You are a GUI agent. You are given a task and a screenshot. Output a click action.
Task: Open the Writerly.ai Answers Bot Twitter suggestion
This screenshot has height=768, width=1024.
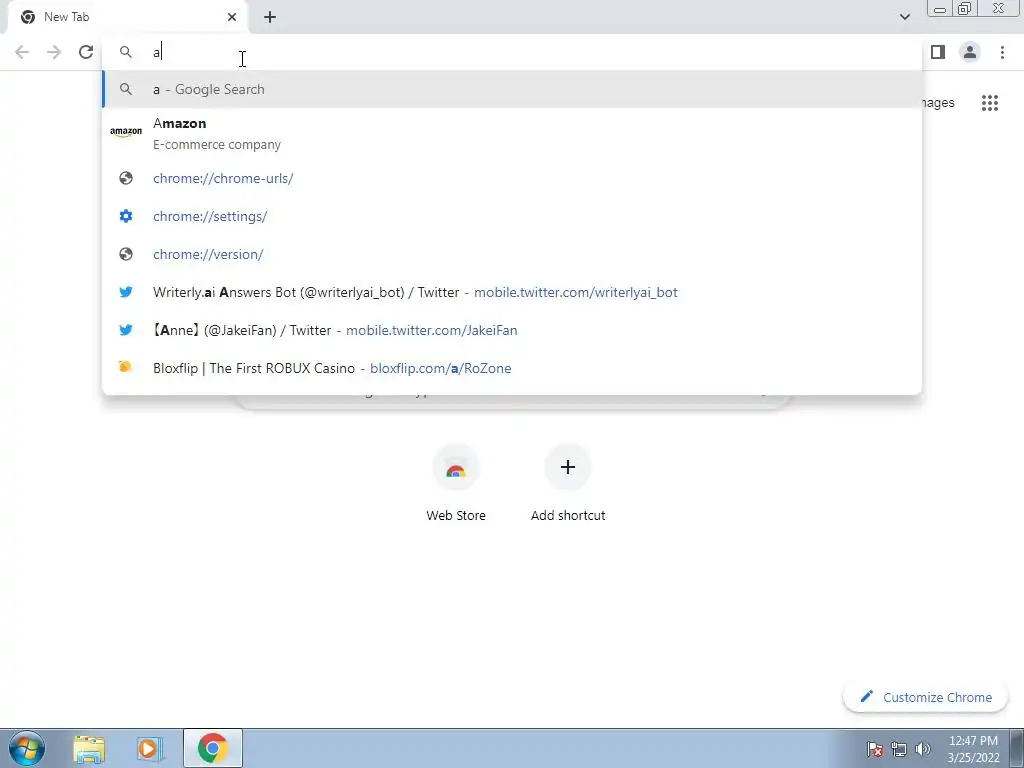(x=512, y=292)
